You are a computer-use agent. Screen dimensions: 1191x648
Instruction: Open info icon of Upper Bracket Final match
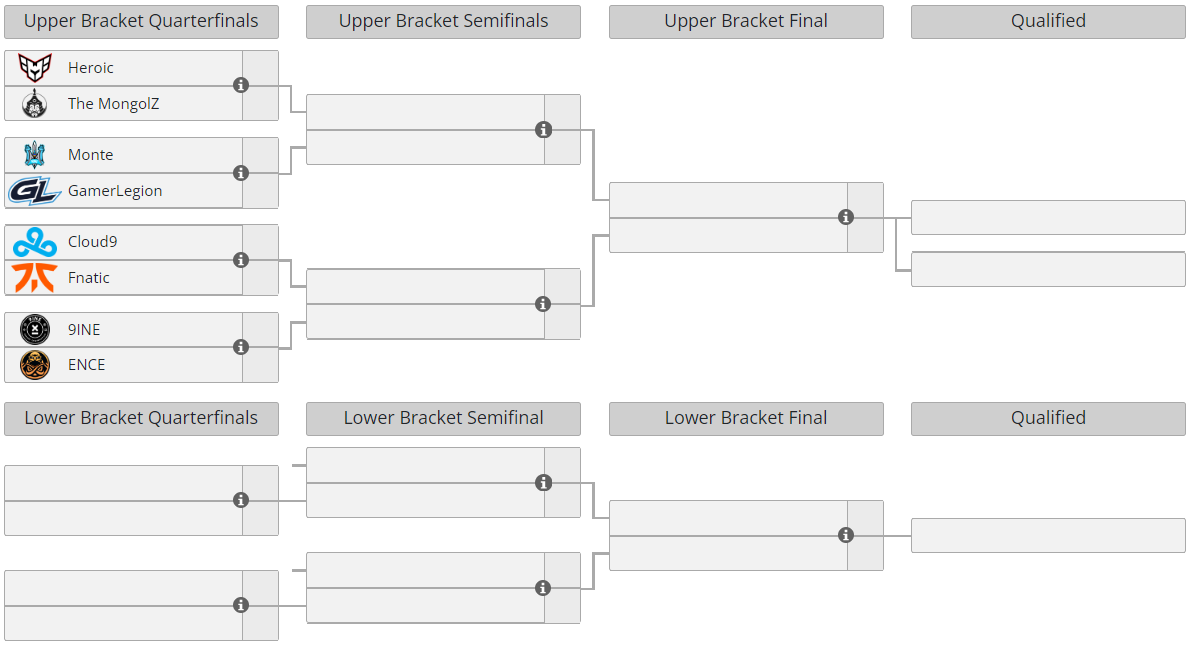point(845,217)
